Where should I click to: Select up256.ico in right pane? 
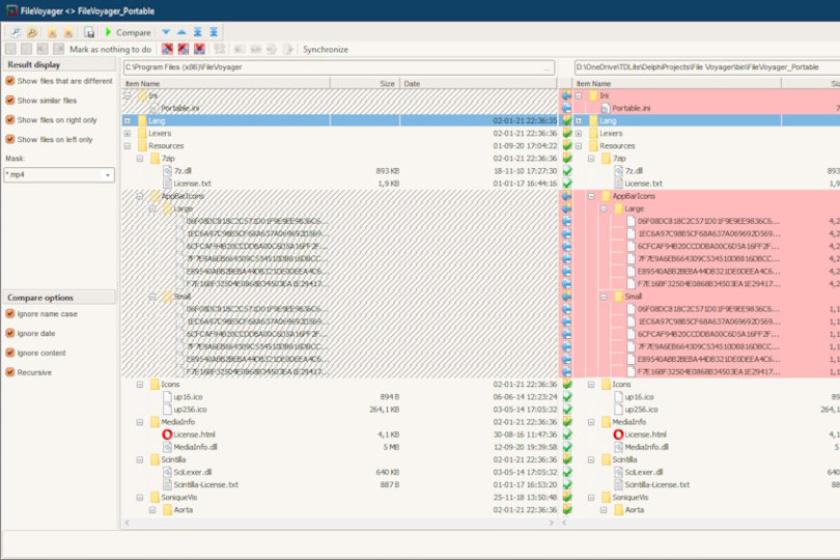(641, 409)
